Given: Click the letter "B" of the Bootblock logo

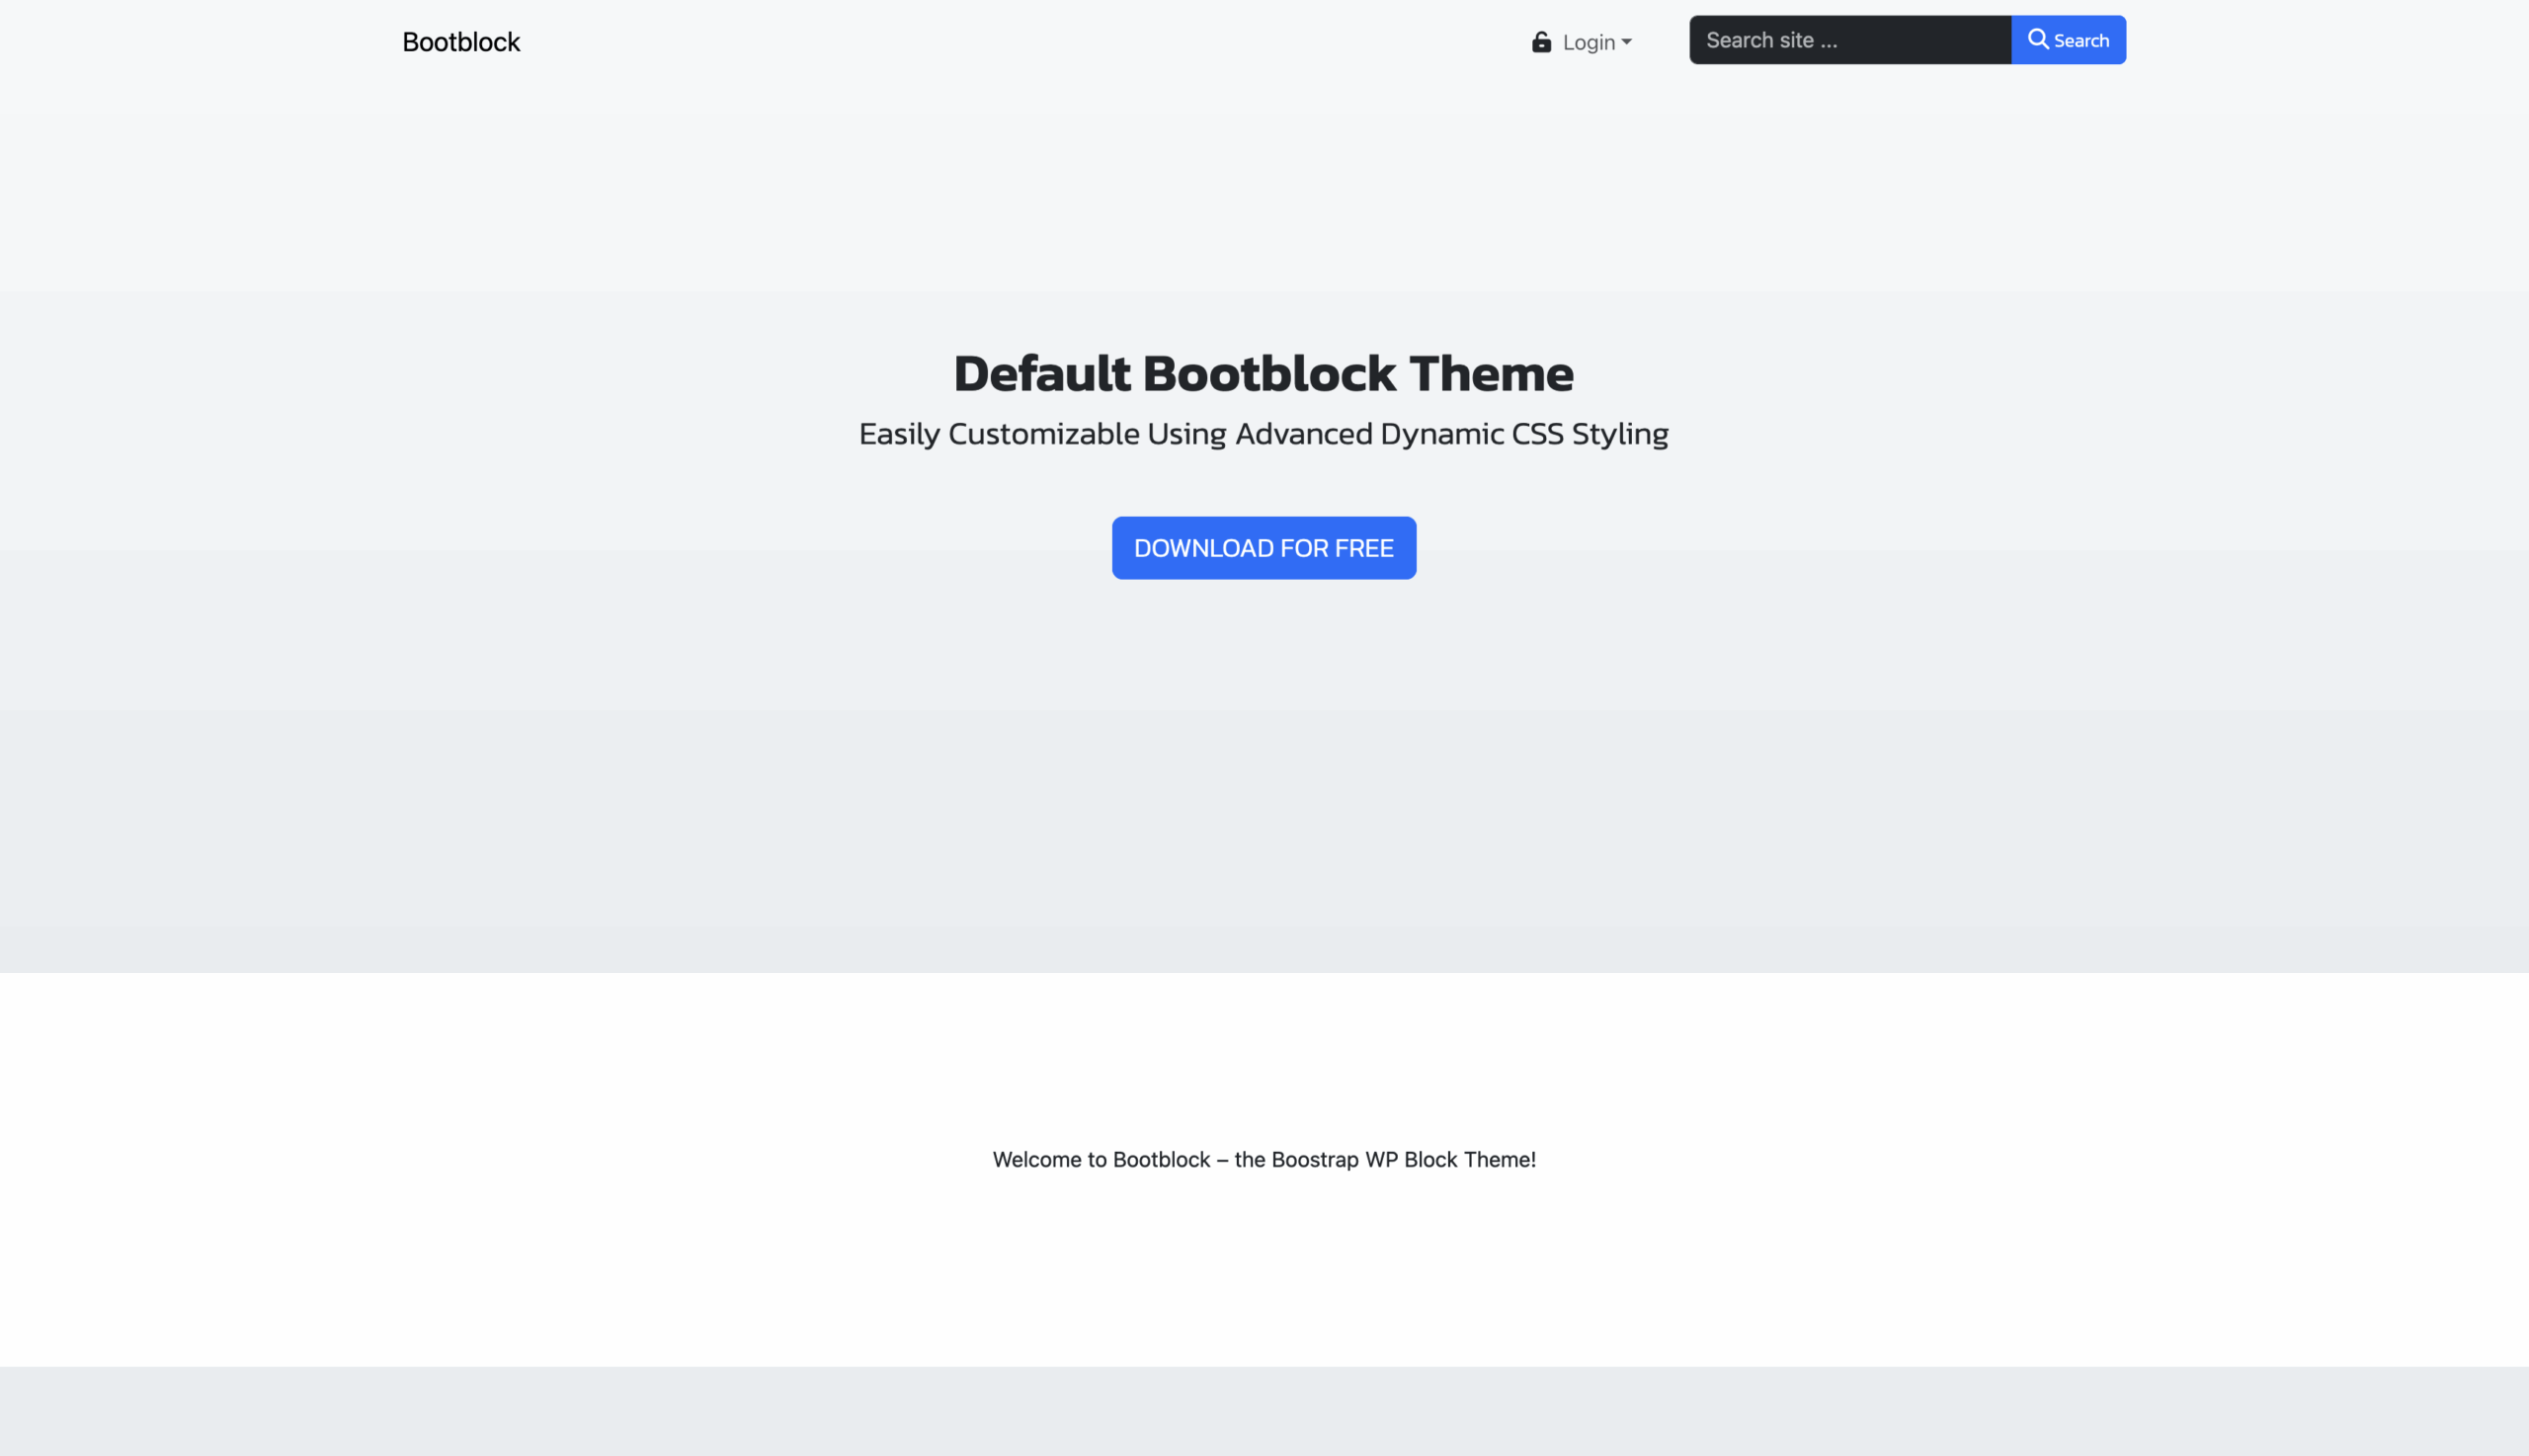Looking at the screenshot, I should pyautogui.click(x=410, y=42).
